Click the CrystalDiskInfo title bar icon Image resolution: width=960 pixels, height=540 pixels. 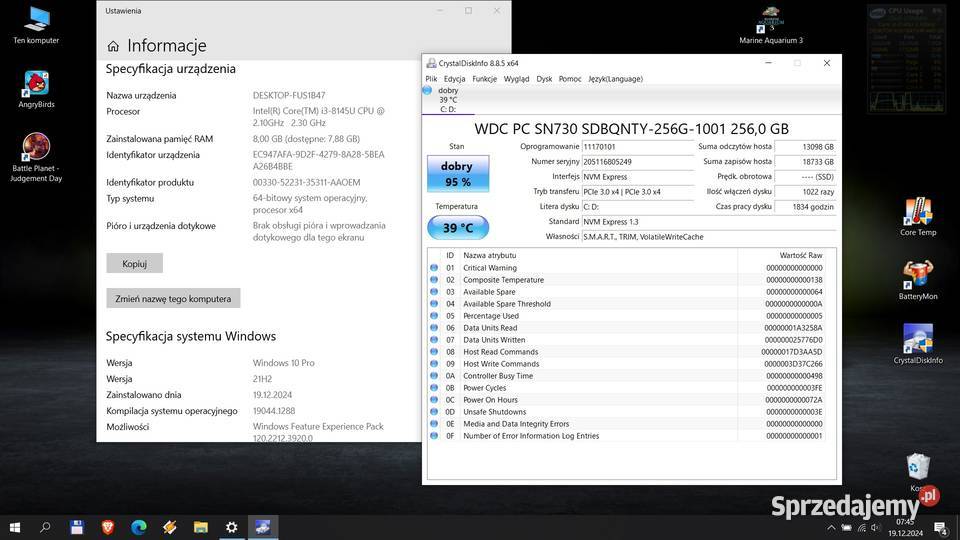point(431,63)
